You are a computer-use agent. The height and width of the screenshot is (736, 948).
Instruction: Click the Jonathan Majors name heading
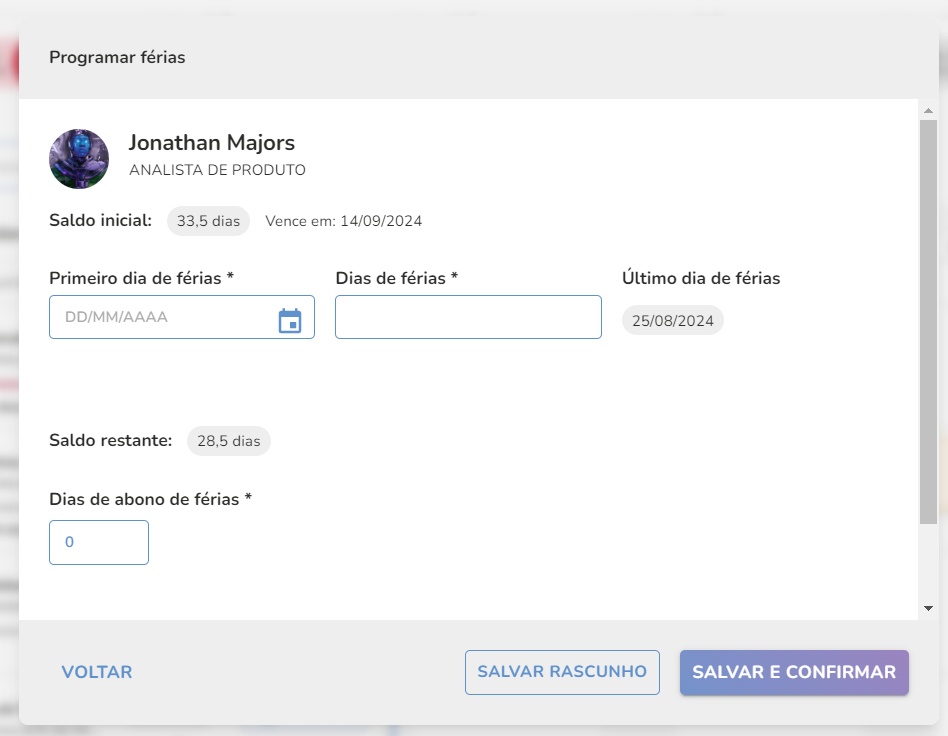[x=212, y=143]
